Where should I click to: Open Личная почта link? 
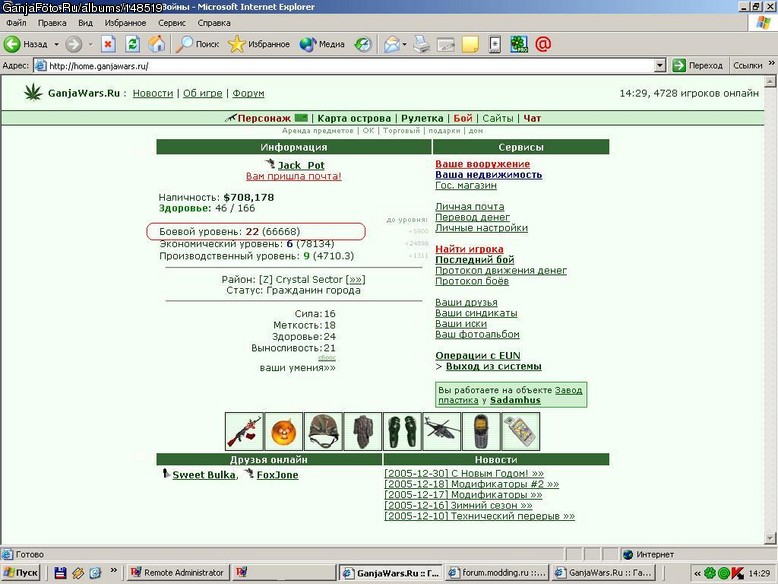[x=469, y=206]
